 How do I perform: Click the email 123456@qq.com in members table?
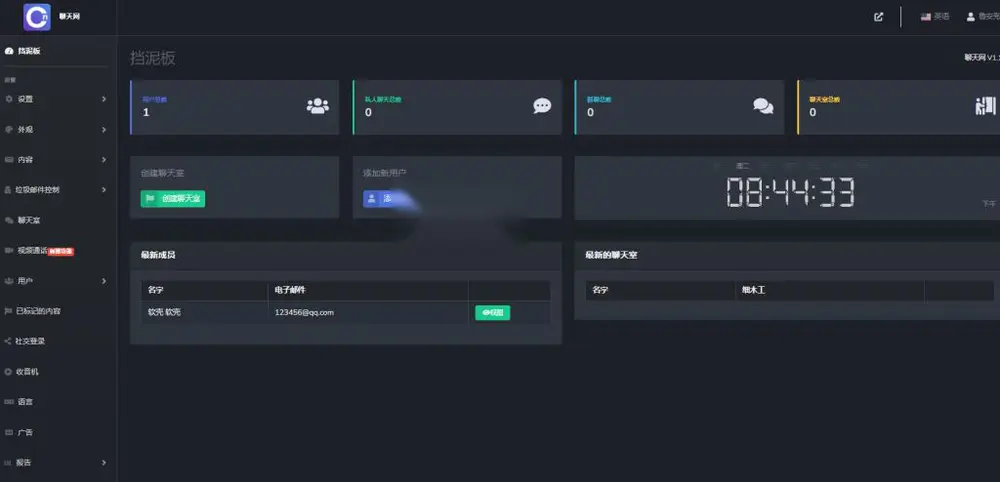tap(304, 312)
